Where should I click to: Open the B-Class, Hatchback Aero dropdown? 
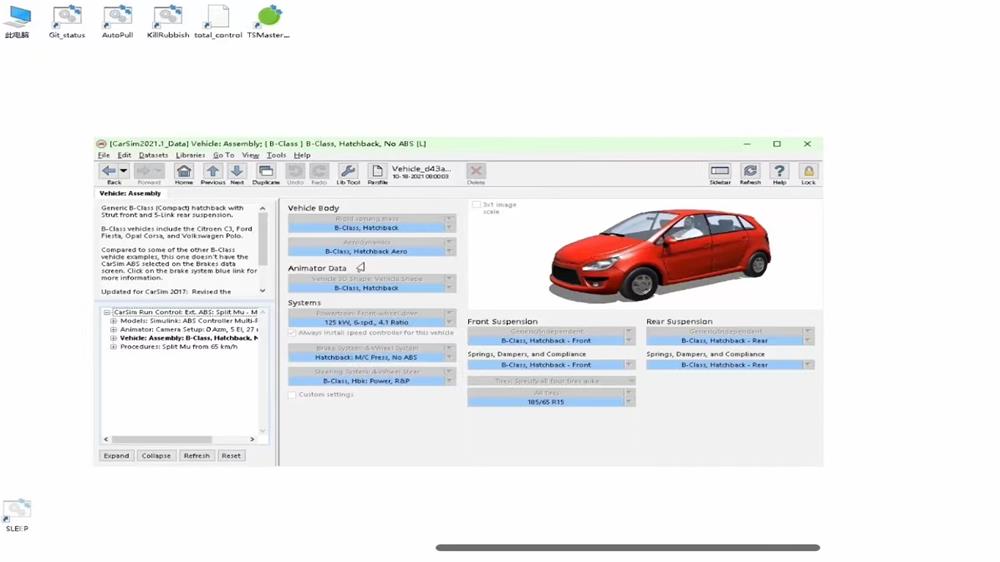(449, 251)
